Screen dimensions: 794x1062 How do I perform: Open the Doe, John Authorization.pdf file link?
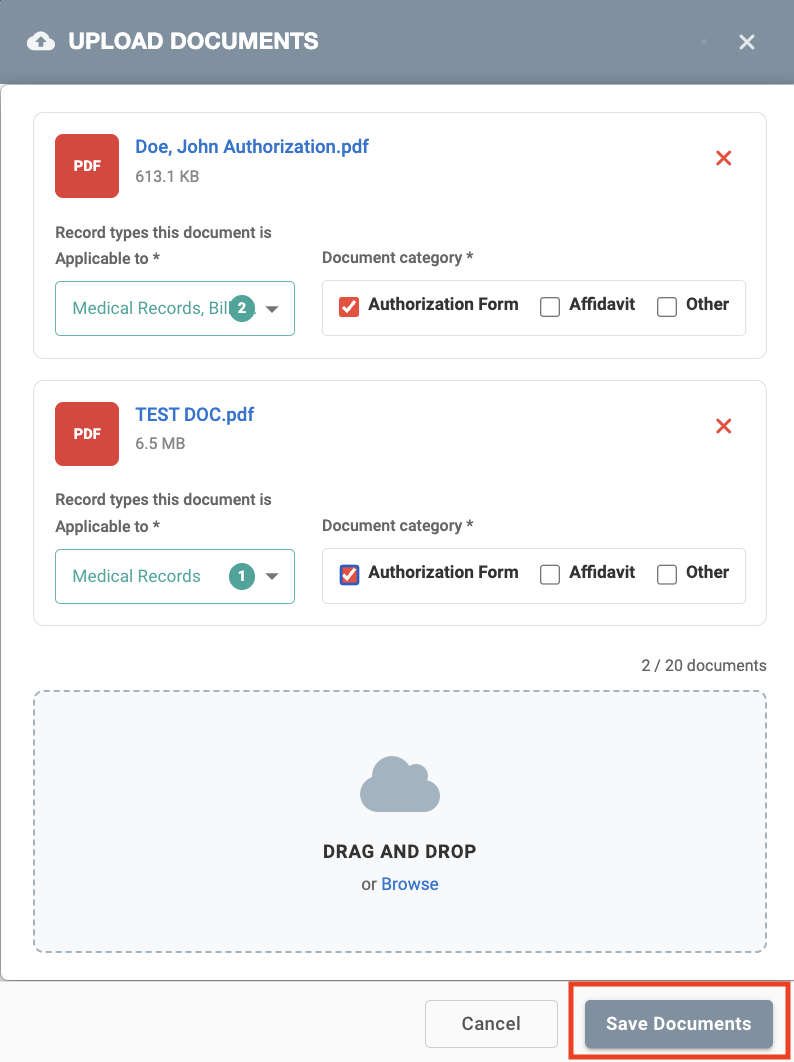tap(252, 147)
